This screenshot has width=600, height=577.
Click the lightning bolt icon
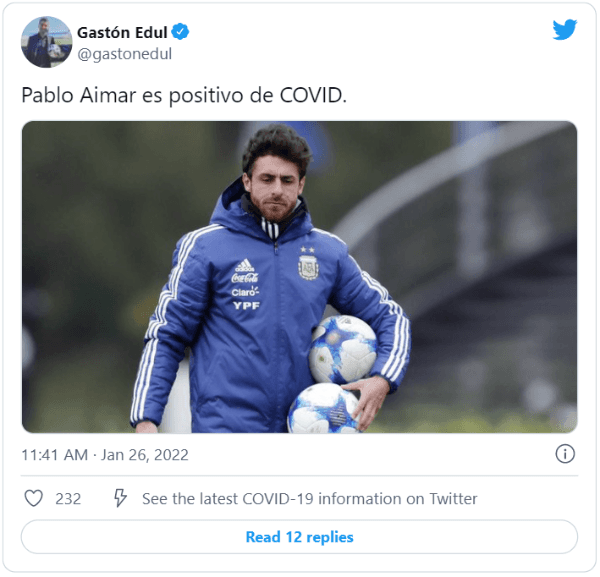[120, 498]
